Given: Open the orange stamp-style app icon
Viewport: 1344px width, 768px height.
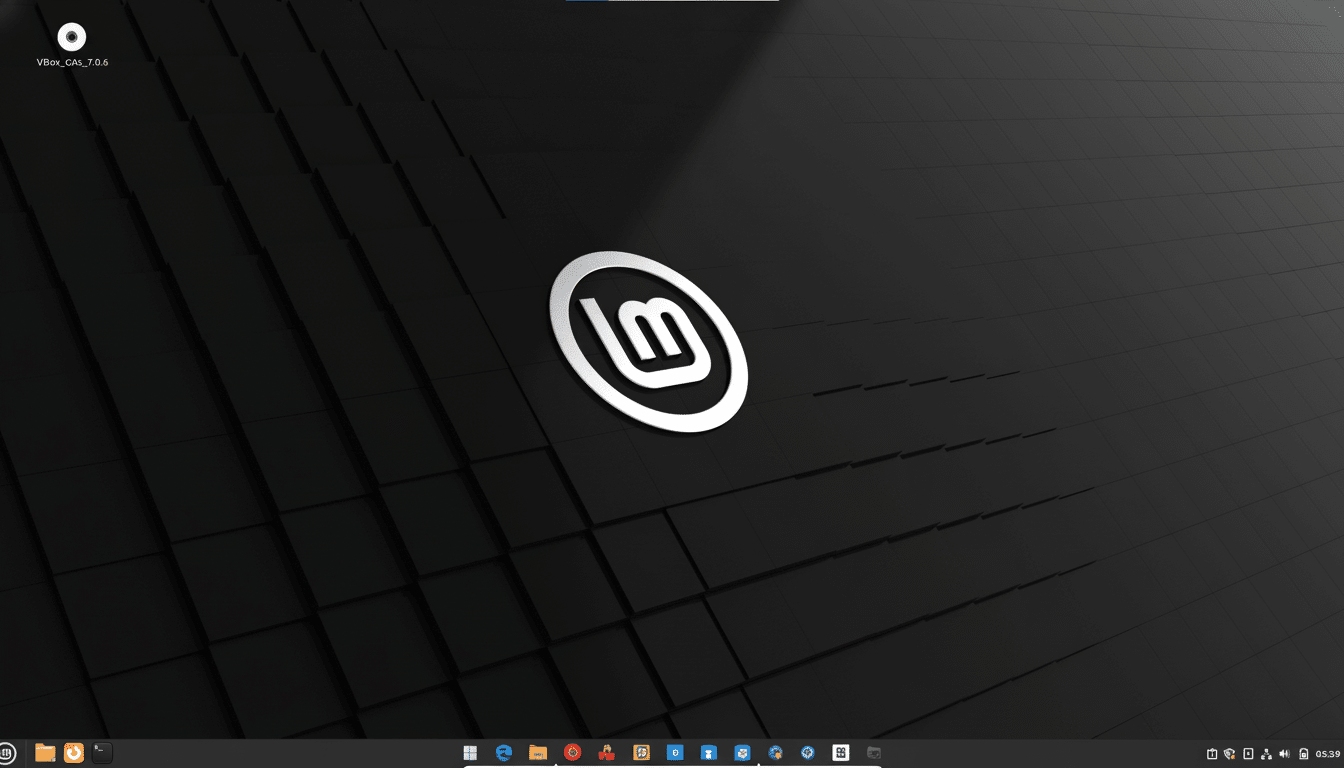Looking at the screenshot, I should pyautogui.click(x=640, y=752).
